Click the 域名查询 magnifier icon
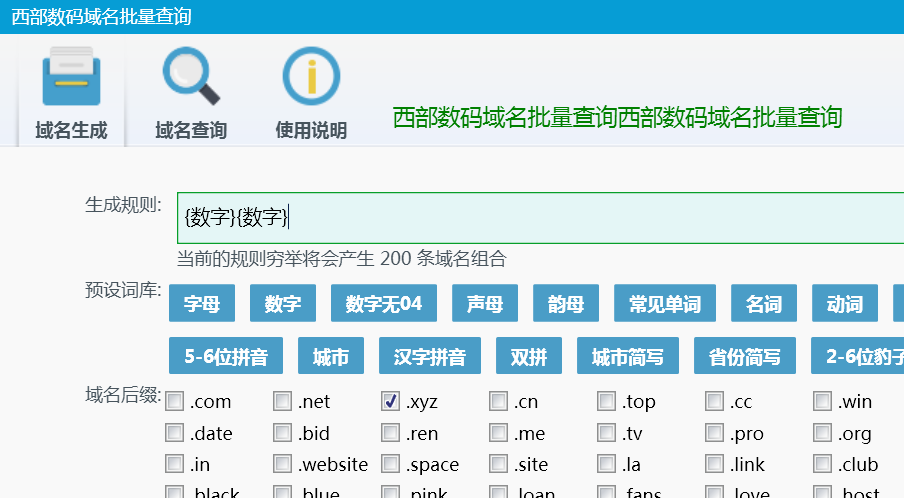The image size is (904, 498). pyautogui.click(x=191, y=78)
